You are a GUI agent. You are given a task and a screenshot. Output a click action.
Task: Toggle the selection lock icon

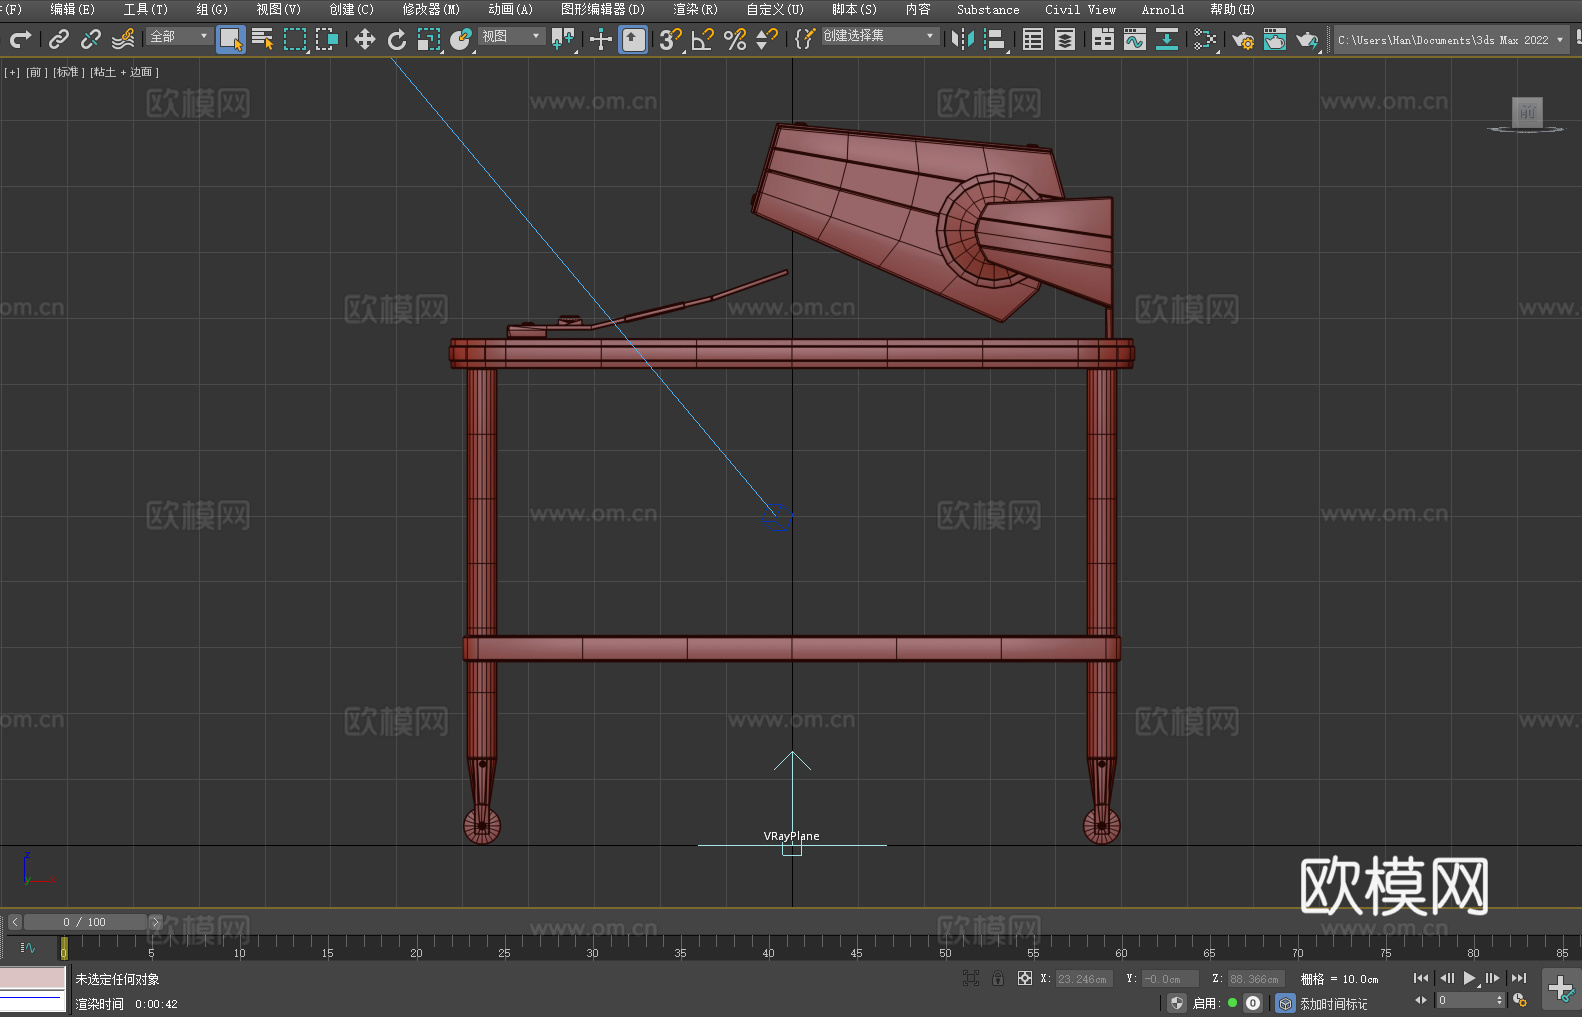(x=998, y=979)
